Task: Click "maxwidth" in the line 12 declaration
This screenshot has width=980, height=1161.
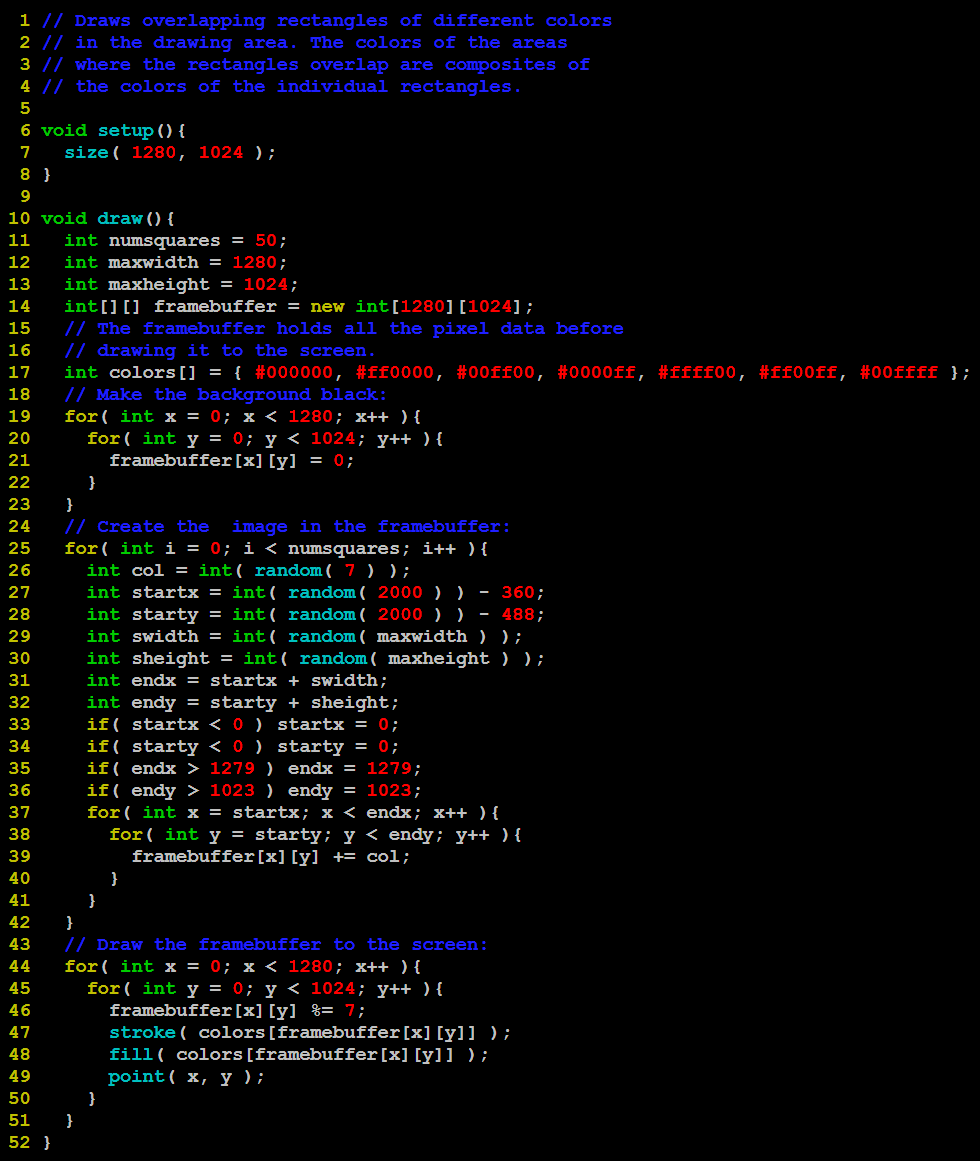Action: pyautogui.click(x=153, y=263)
